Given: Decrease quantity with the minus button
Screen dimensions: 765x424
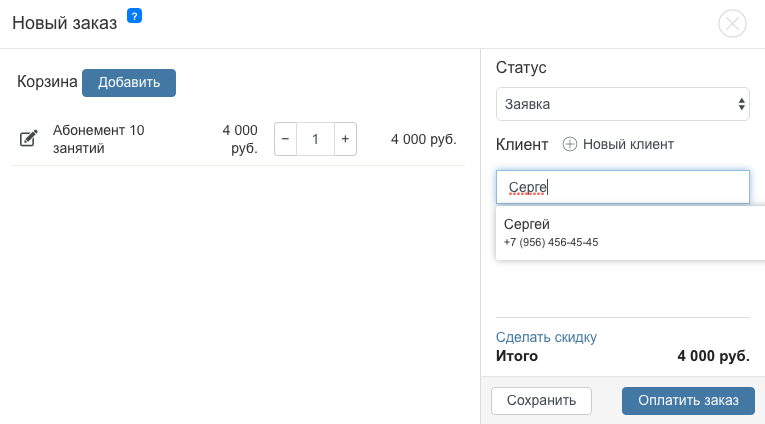Looking at the screenshot, I should [x=285, y=139].
